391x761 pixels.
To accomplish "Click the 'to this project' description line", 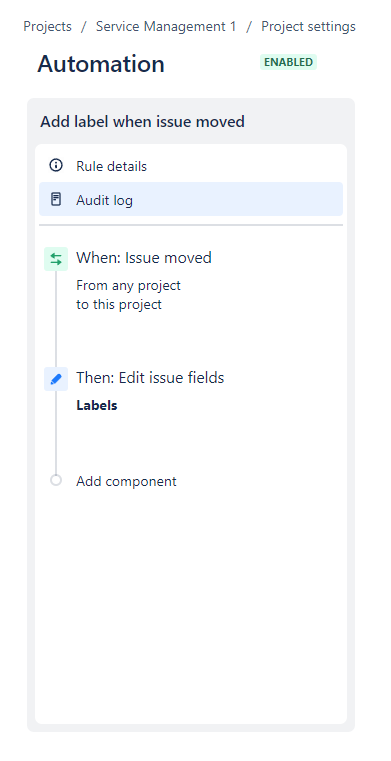I will (119, 305).
